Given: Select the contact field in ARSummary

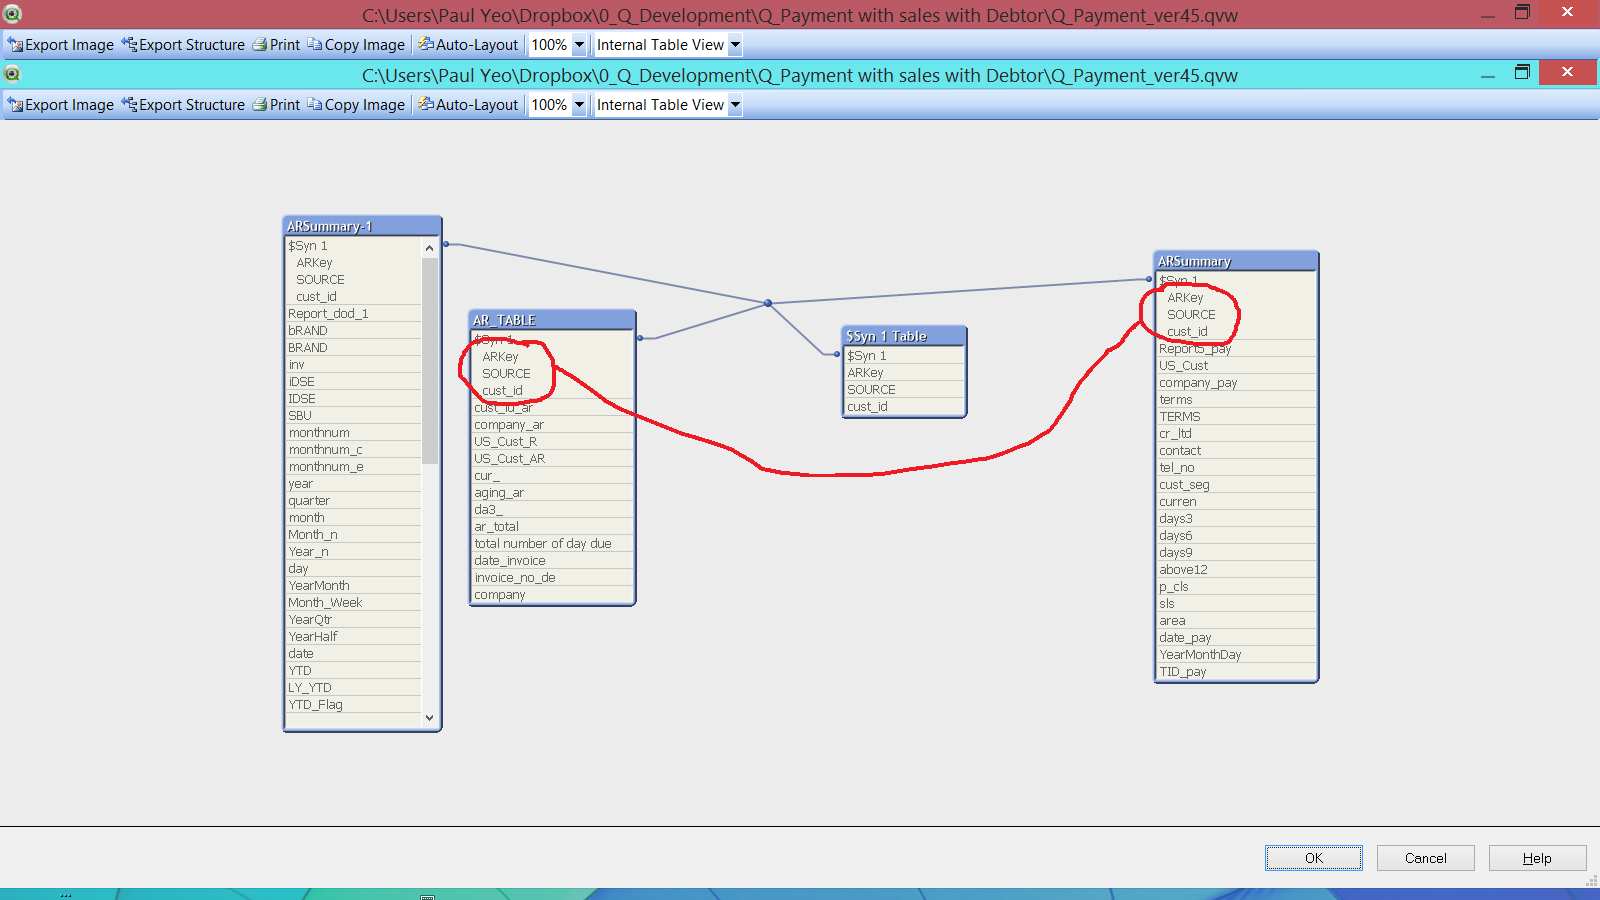Looking at the screenshot, I should click(1236, 450).
